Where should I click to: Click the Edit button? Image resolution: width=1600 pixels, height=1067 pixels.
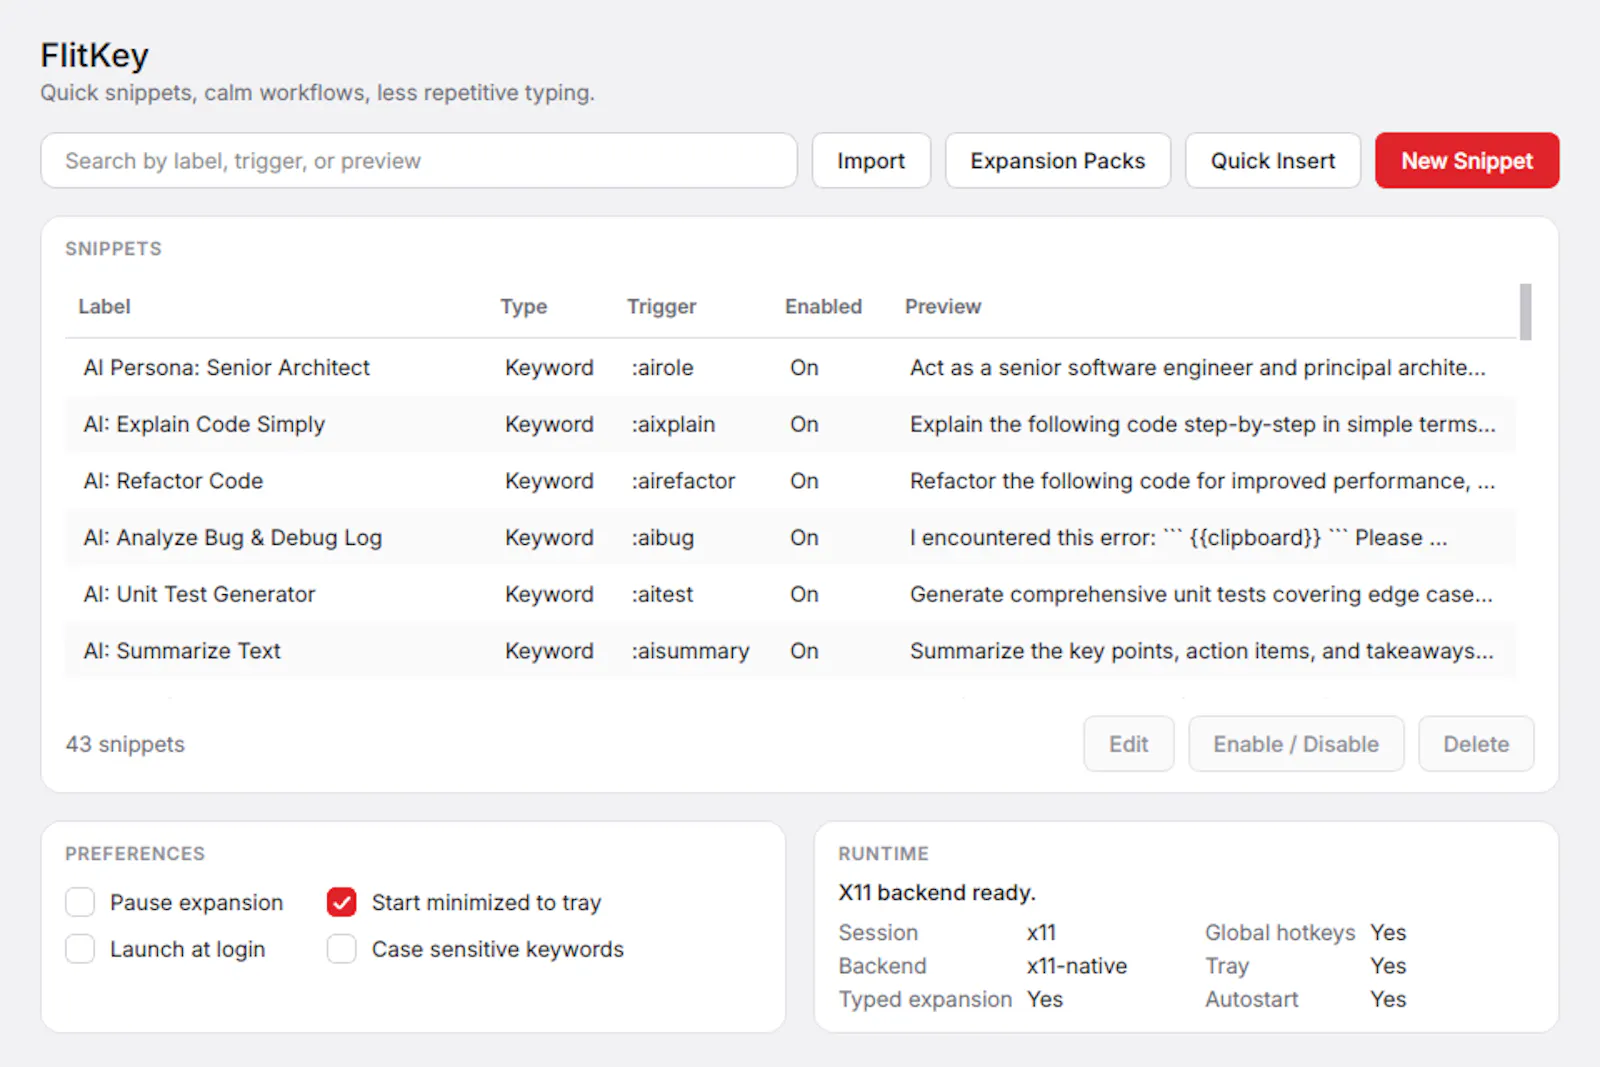(1129, 744)
